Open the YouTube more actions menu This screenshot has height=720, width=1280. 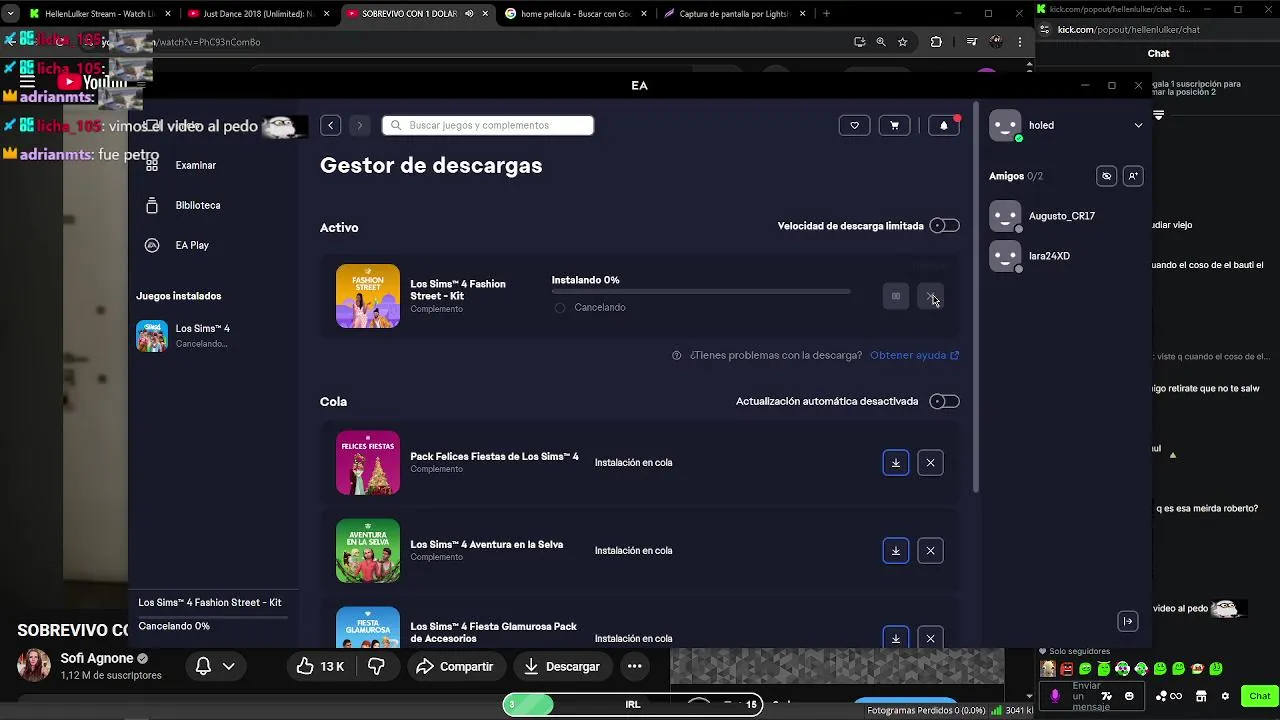634,666
